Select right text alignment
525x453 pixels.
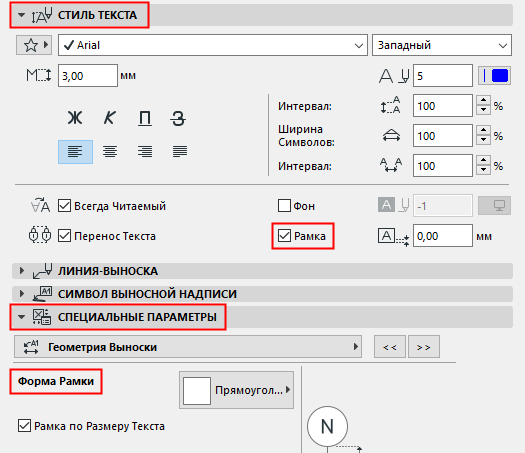[x=145, y=152]
